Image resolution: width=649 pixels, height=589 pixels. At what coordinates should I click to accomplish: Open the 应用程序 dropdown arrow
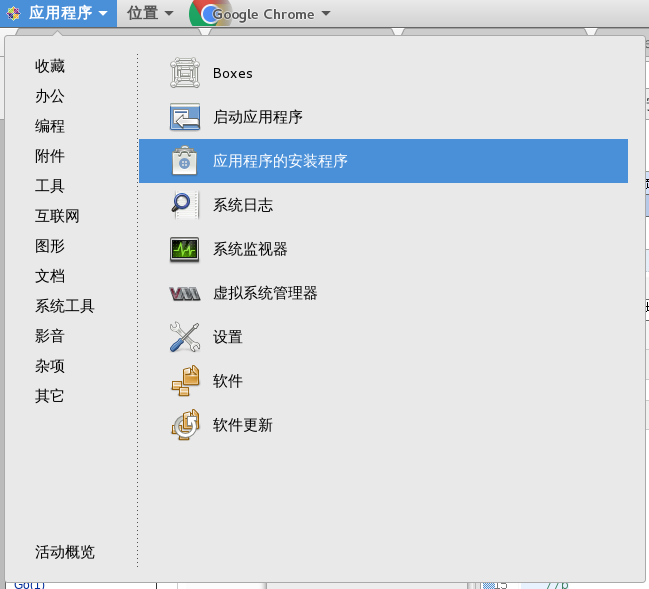103,14
